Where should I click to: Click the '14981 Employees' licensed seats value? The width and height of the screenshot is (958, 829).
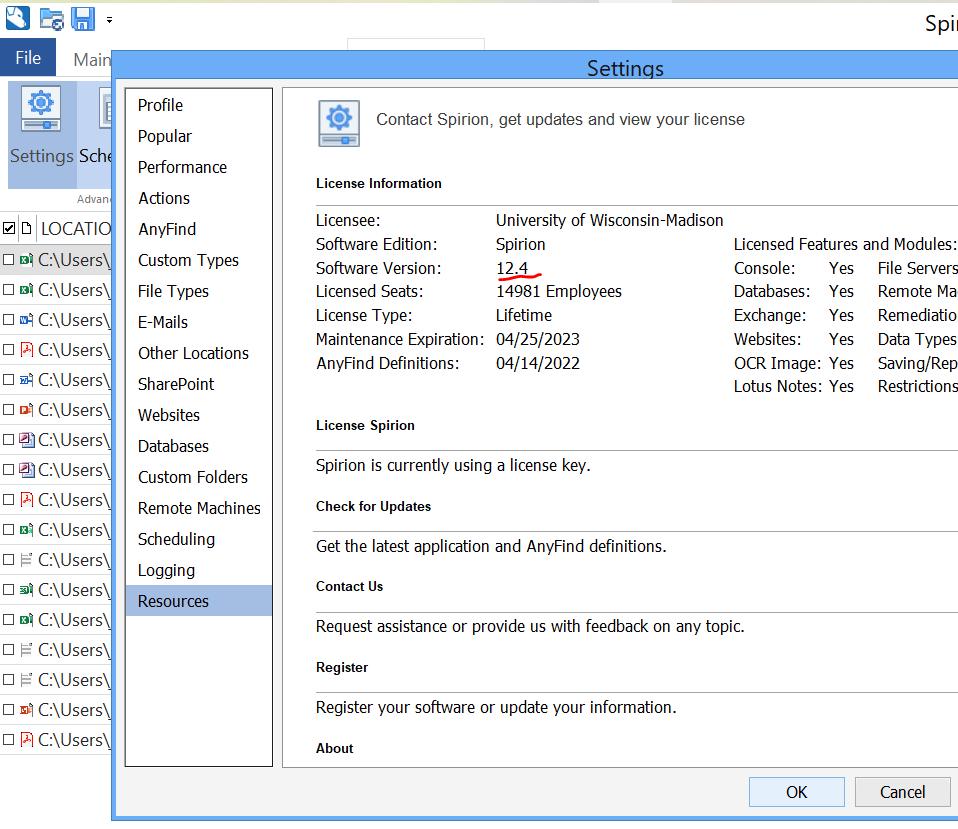point(559,291)
